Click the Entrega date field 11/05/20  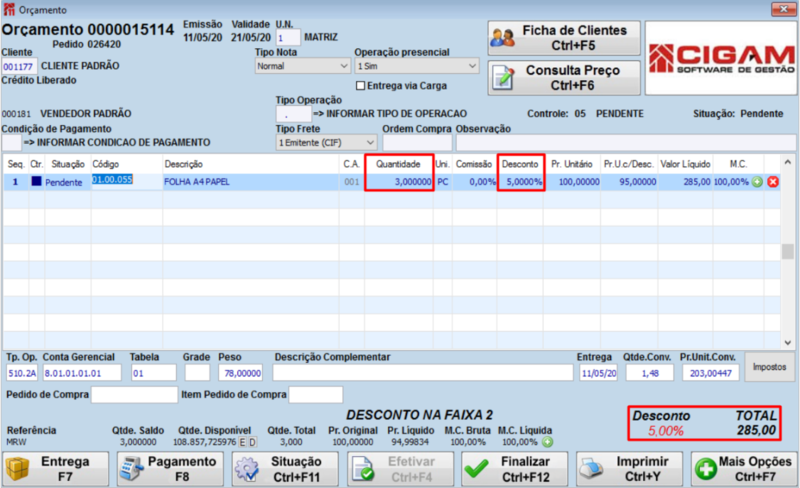pos(598,373)
